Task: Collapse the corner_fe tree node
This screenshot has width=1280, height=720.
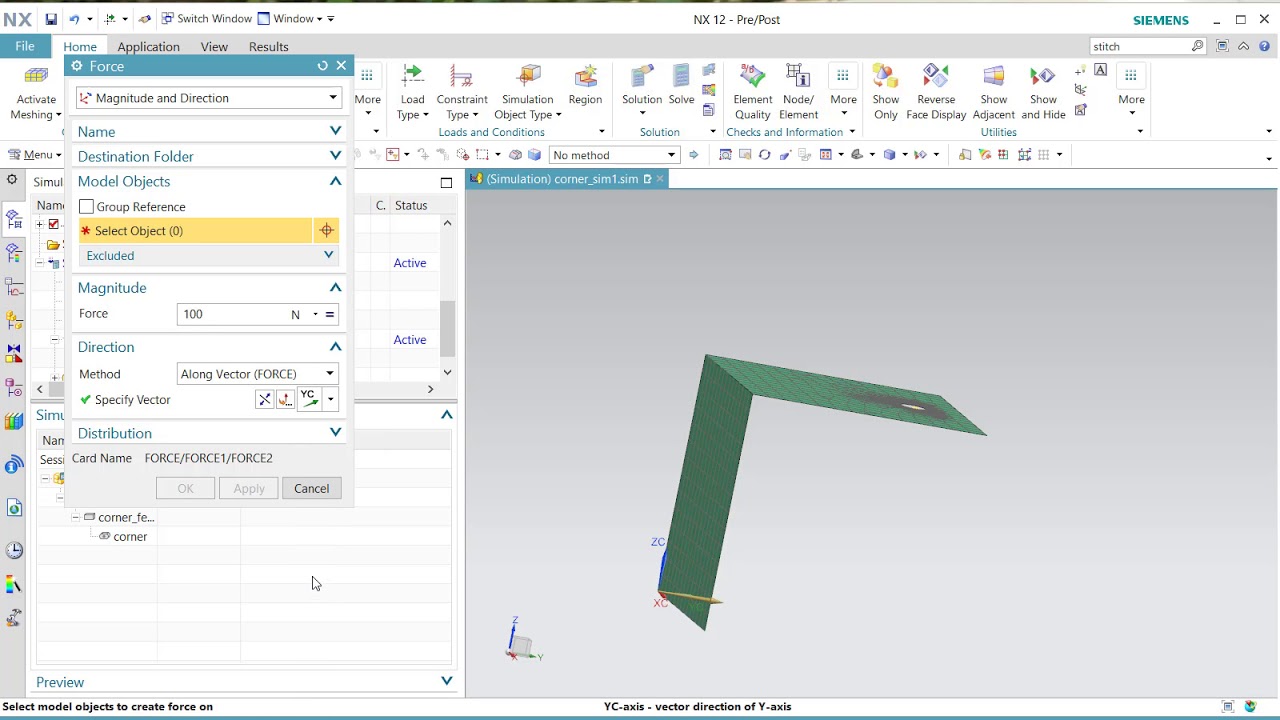Action: tap(75, 518)
